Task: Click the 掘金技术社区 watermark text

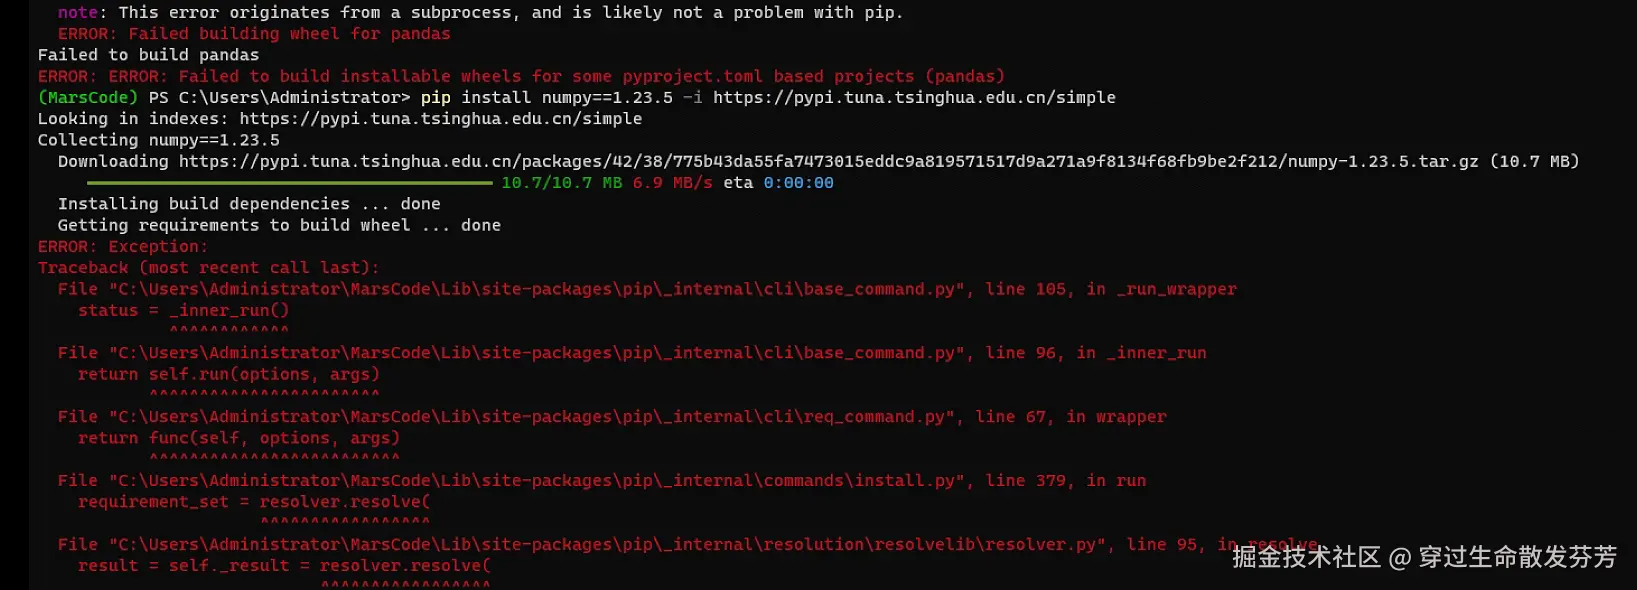Action: coord(1306,557)
